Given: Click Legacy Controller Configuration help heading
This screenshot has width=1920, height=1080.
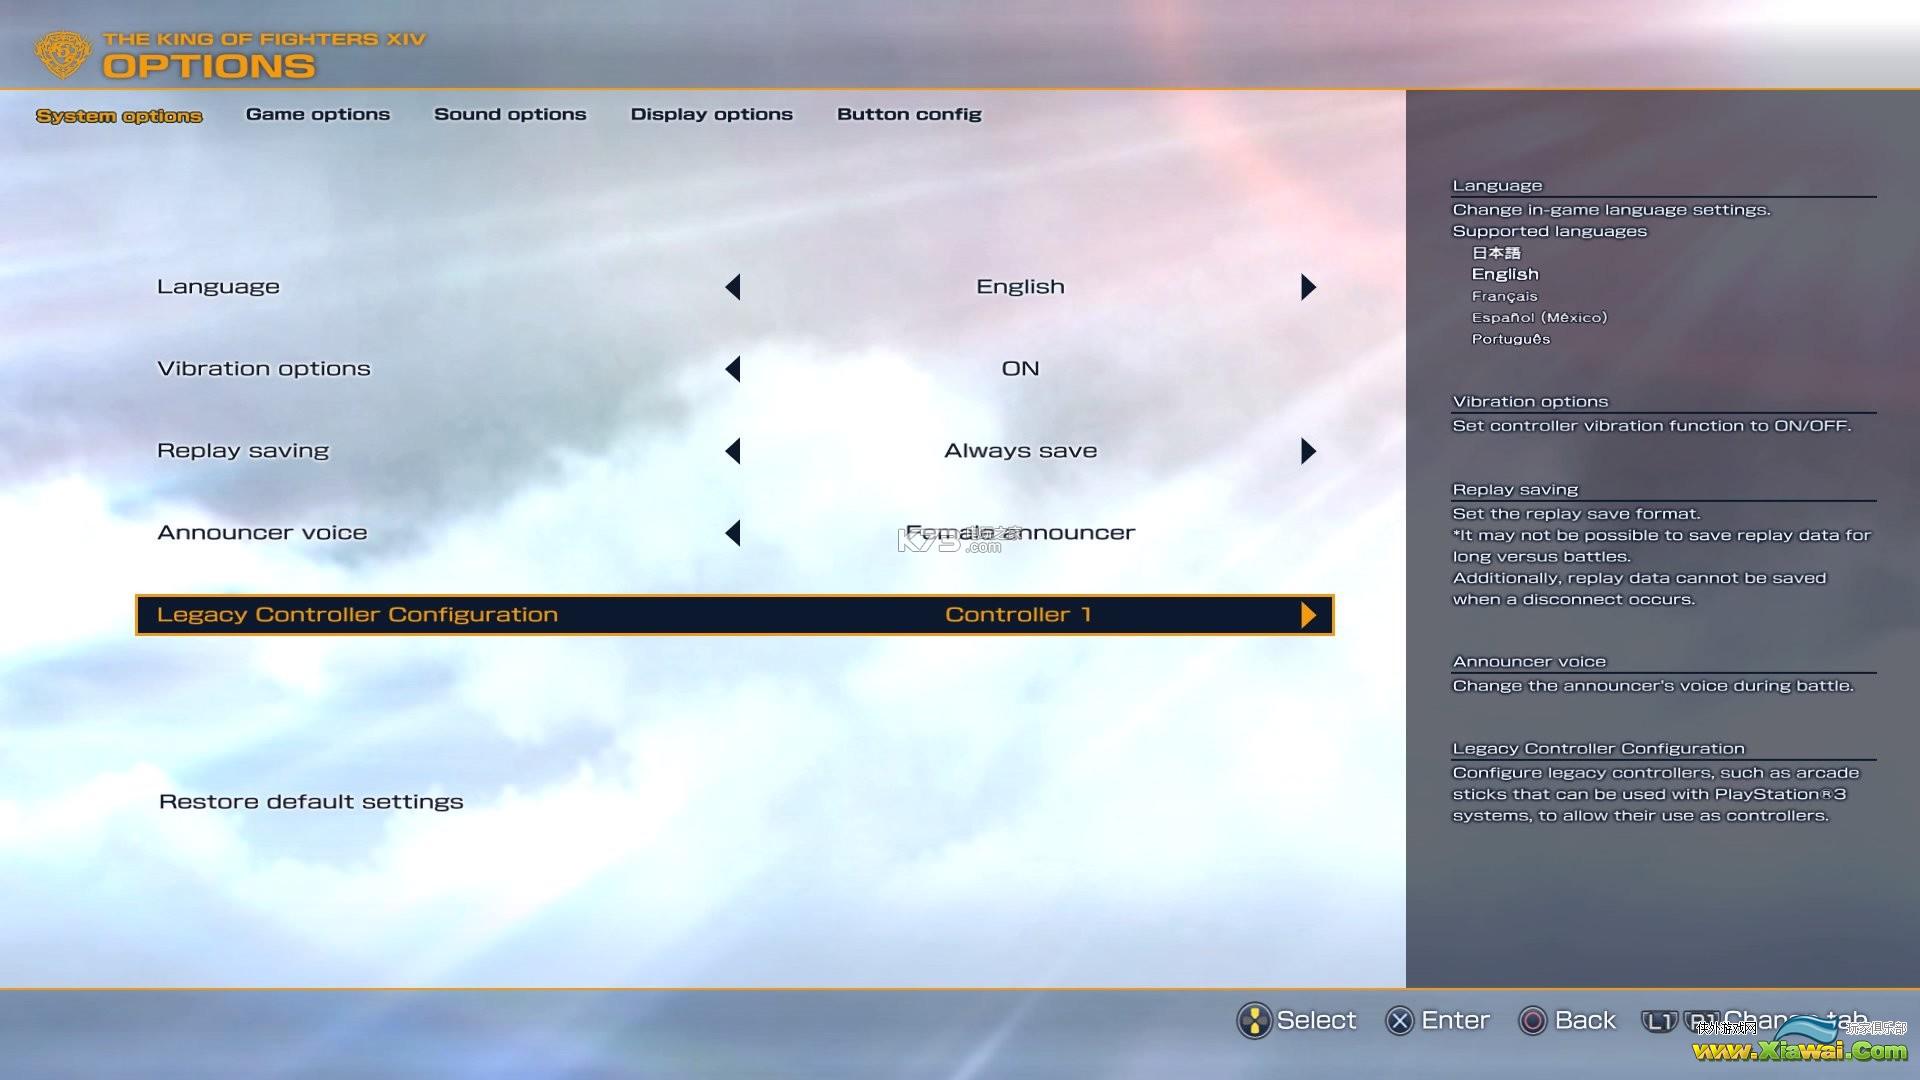Looking at the screenshot, I should coord(1598,749).
